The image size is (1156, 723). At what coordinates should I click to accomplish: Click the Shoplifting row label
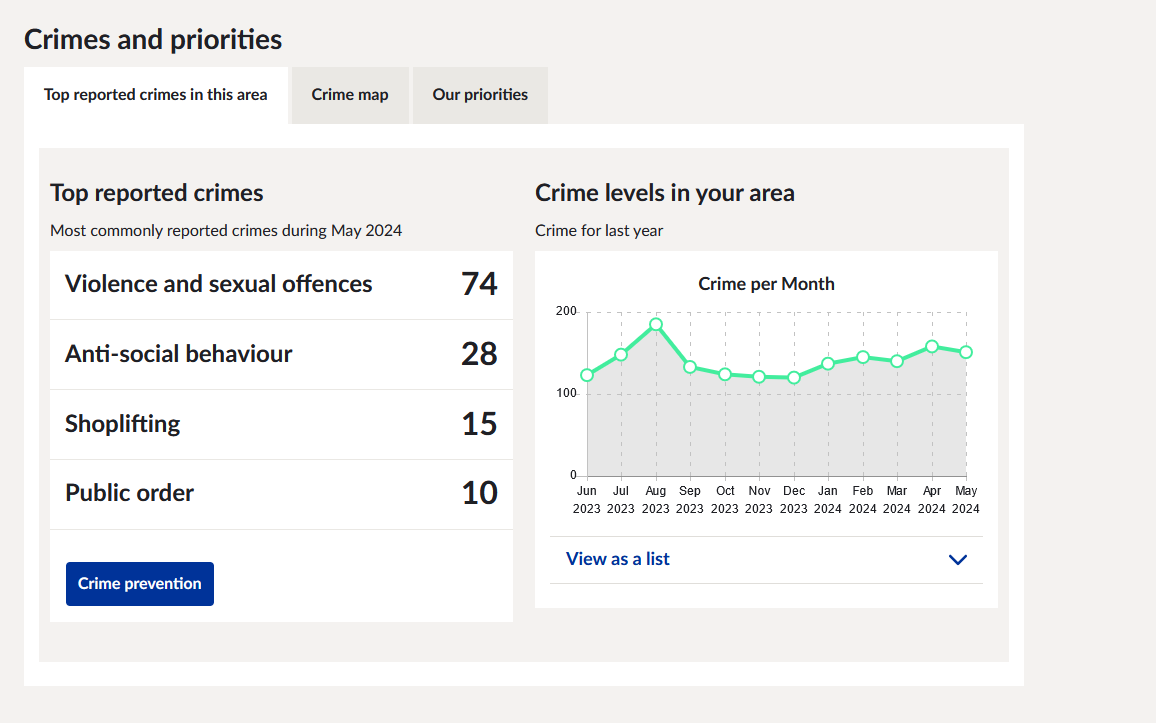tap(122, 424)
